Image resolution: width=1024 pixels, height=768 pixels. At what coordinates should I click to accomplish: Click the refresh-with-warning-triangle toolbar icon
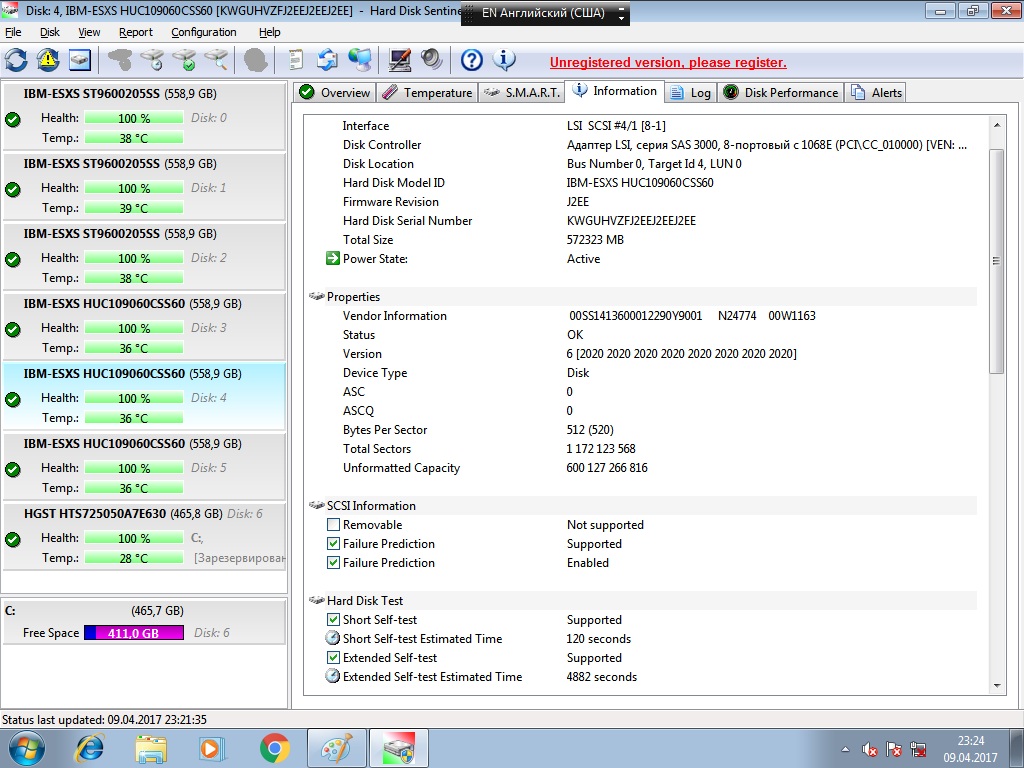coord(48,60)
